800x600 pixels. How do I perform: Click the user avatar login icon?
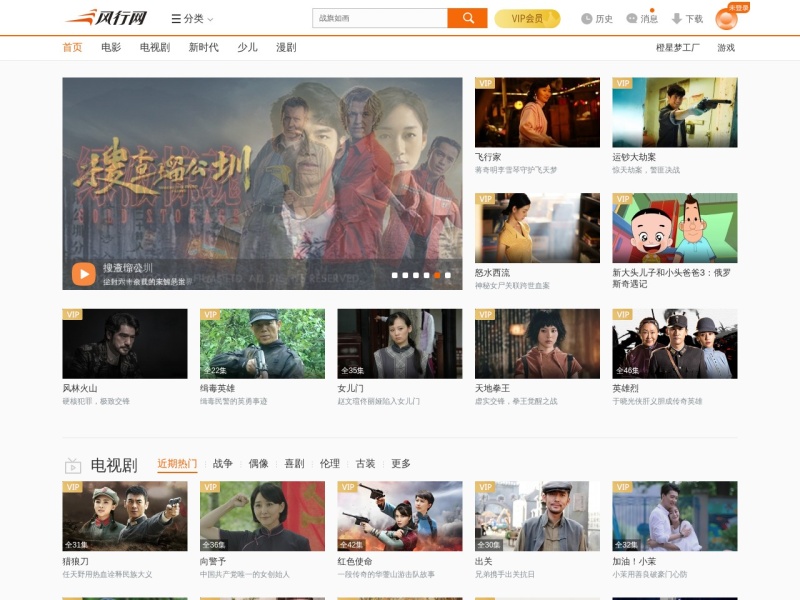tap(727, 19)
